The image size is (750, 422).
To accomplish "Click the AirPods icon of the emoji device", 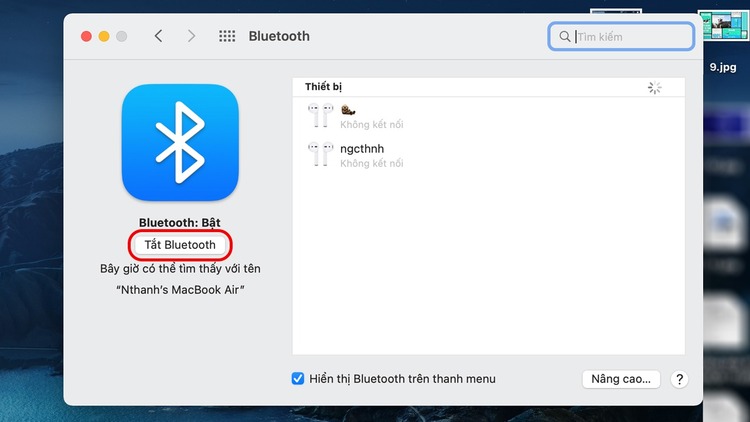I will tap(320, 115).
